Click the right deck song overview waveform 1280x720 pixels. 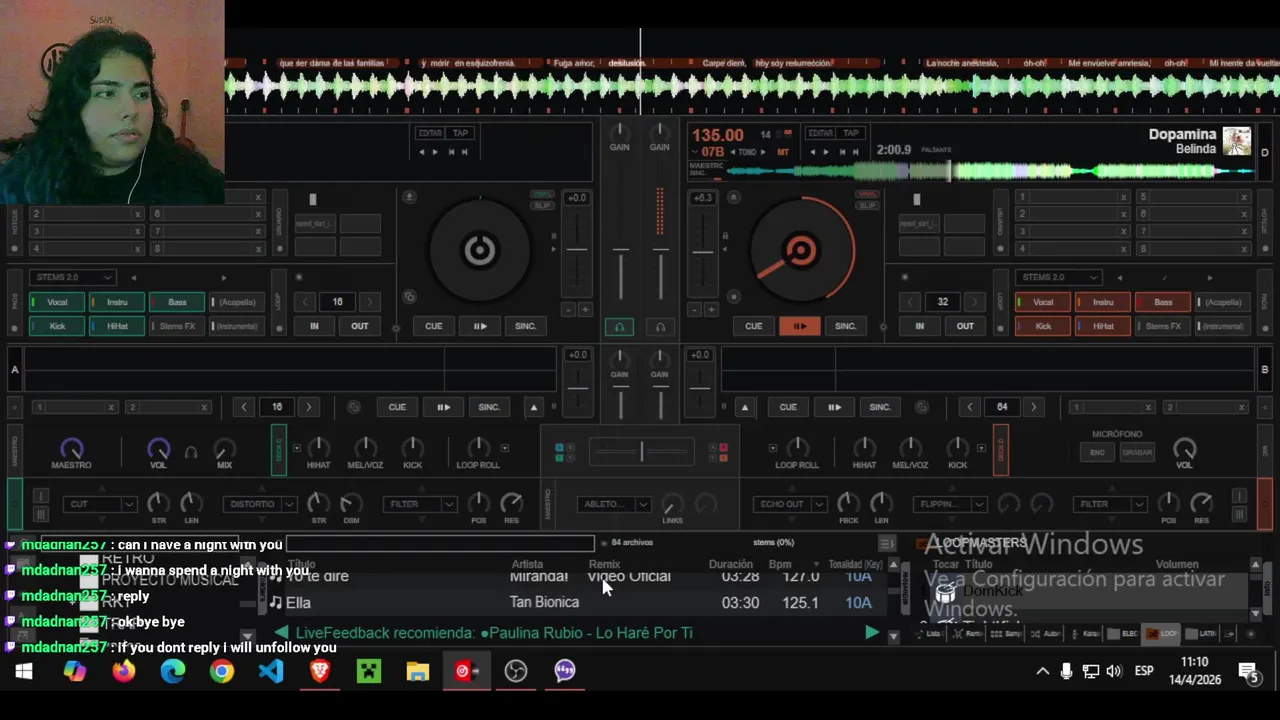tap(990, 171)
